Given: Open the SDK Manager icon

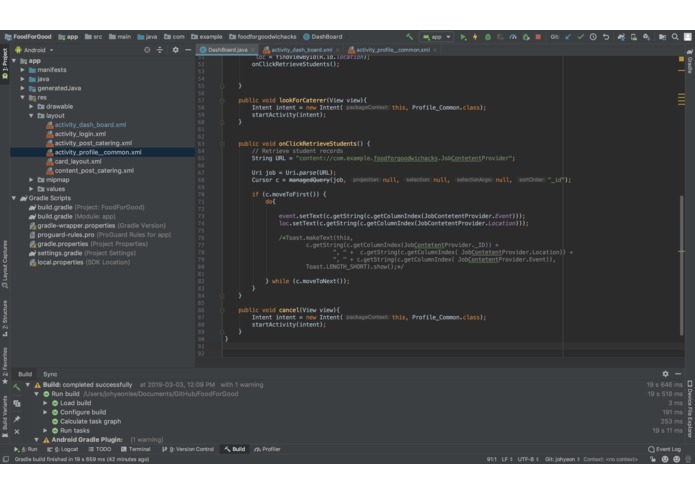Looking at the screenshot, I should click(647, 37).
